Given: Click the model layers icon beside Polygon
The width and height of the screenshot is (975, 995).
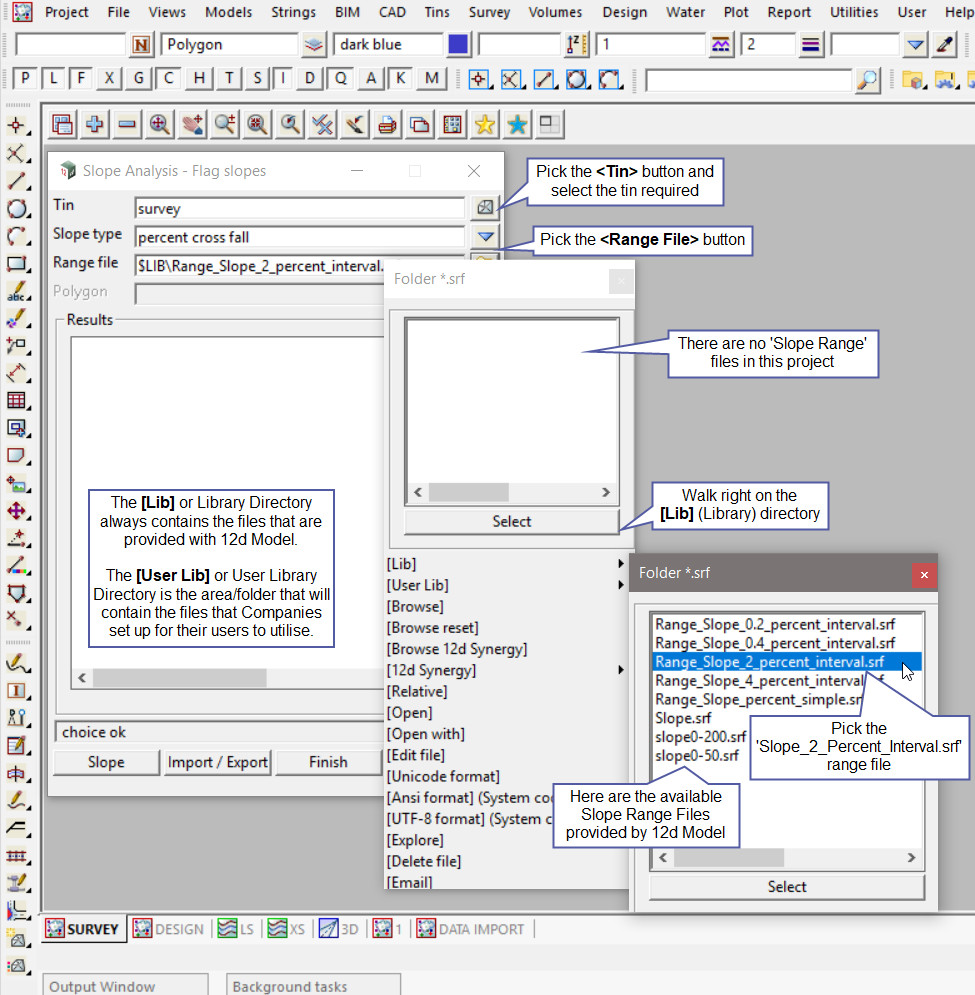Looking at the screenshot, I should pyautogui.click(x=314, y=45).
